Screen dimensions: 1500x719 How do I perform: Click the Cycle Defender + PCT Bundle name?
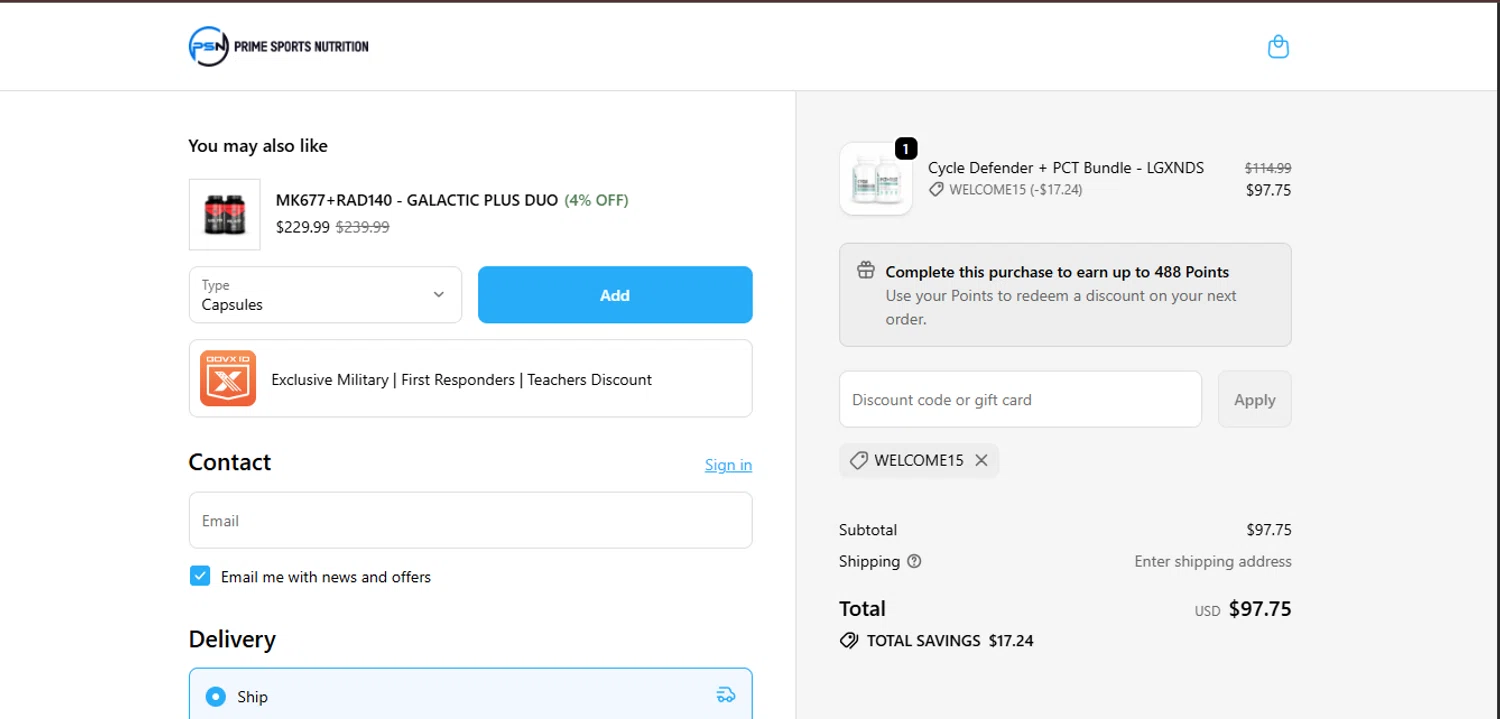[1066, 168]
